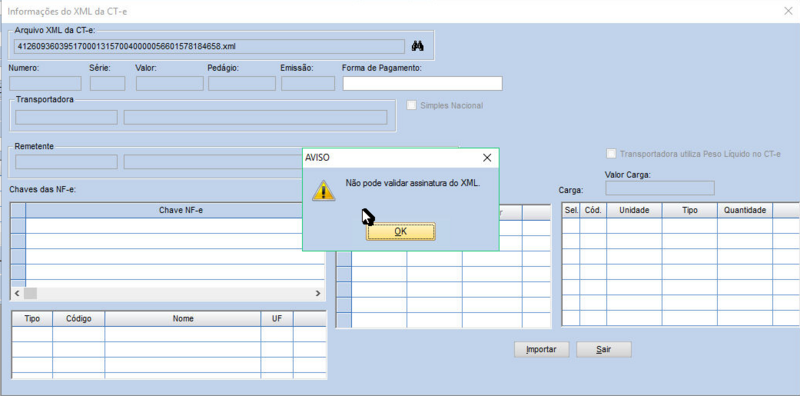
Task: Close the Informações do XML da CT-e window
Action: click(788, 11)
